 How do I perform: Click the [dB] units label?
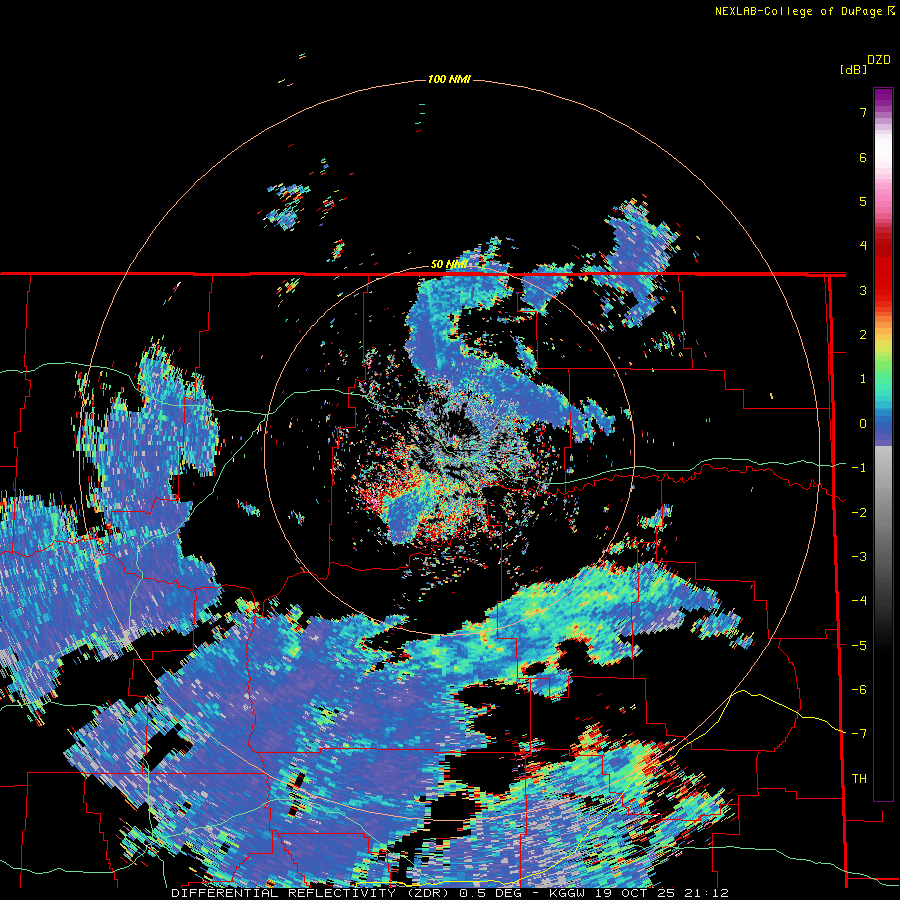(854, 70)
